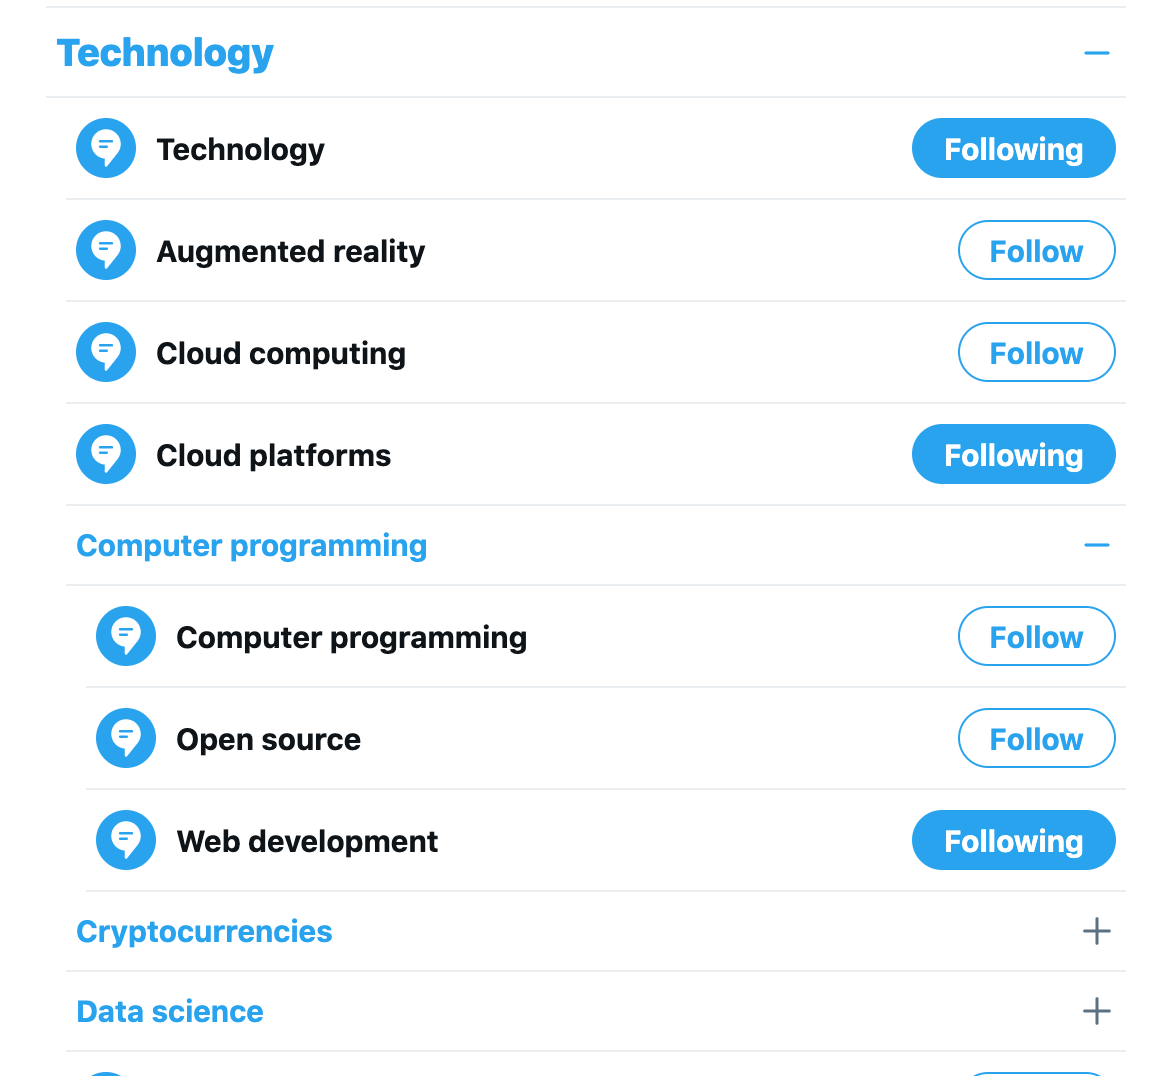Click the Open source topic icon

(x=126, y=738)
